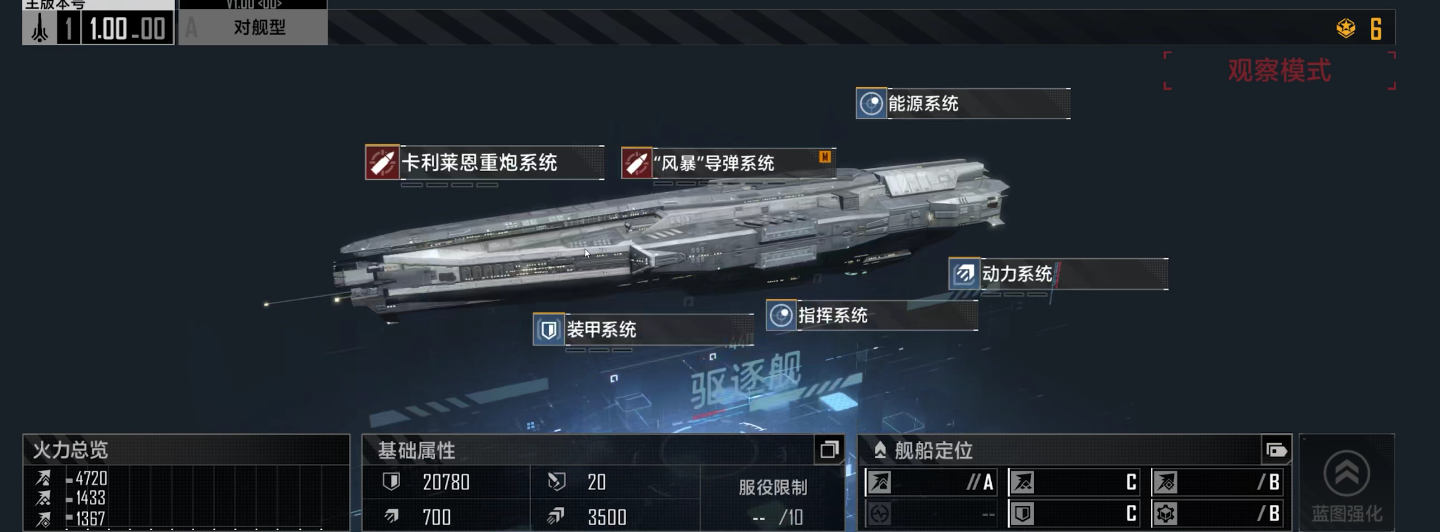Select the top-right B-rated role slot
Screen dimensions: 1440x532
click(x=1217, y=483)
